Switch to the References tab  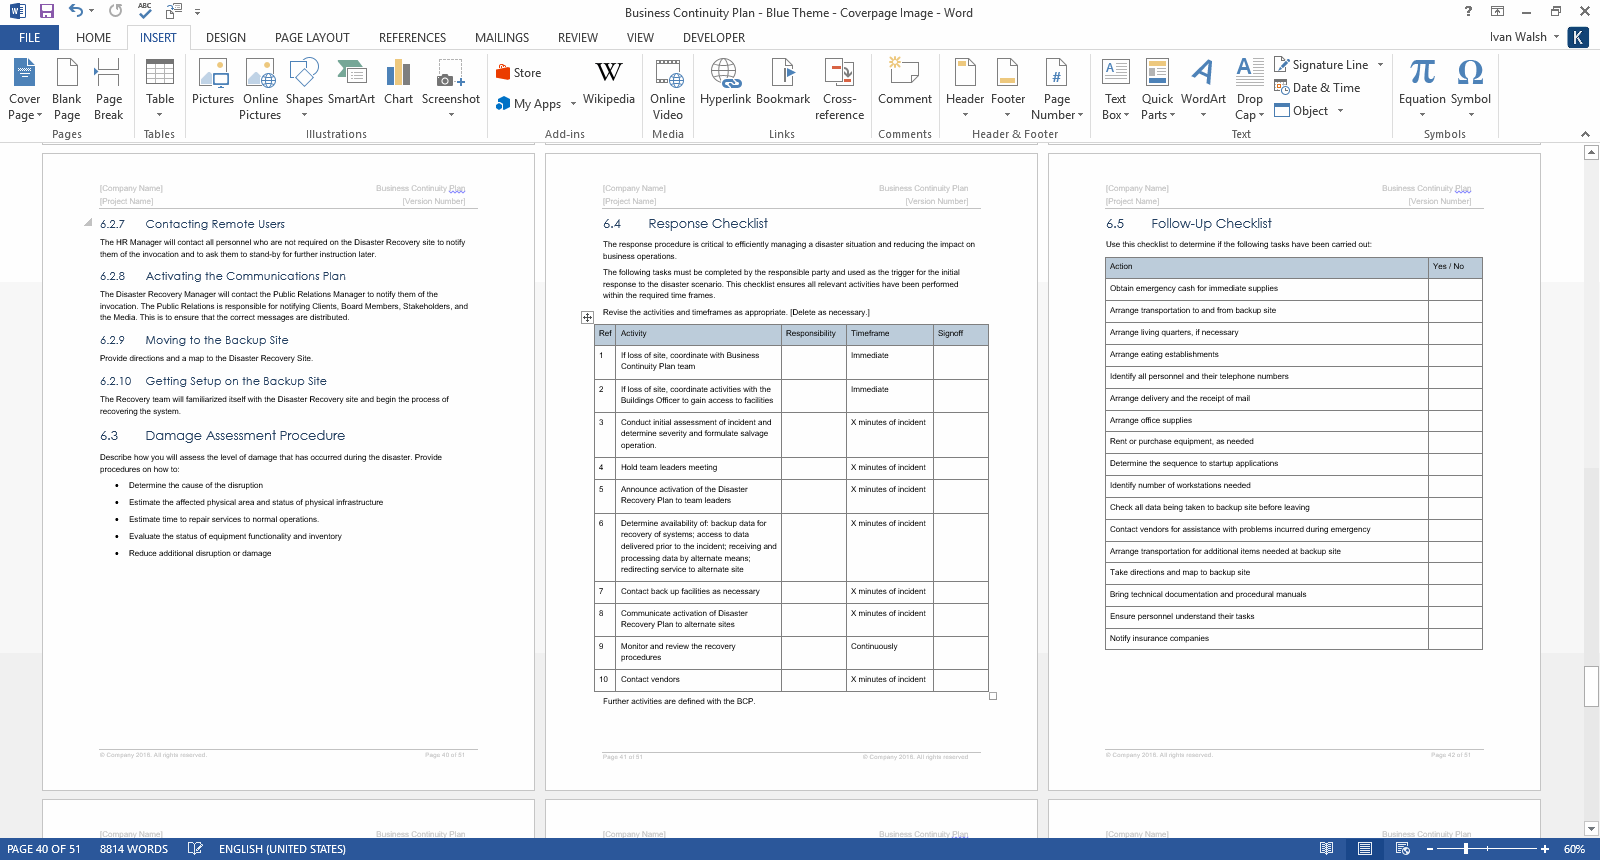[x=412, y=38]
